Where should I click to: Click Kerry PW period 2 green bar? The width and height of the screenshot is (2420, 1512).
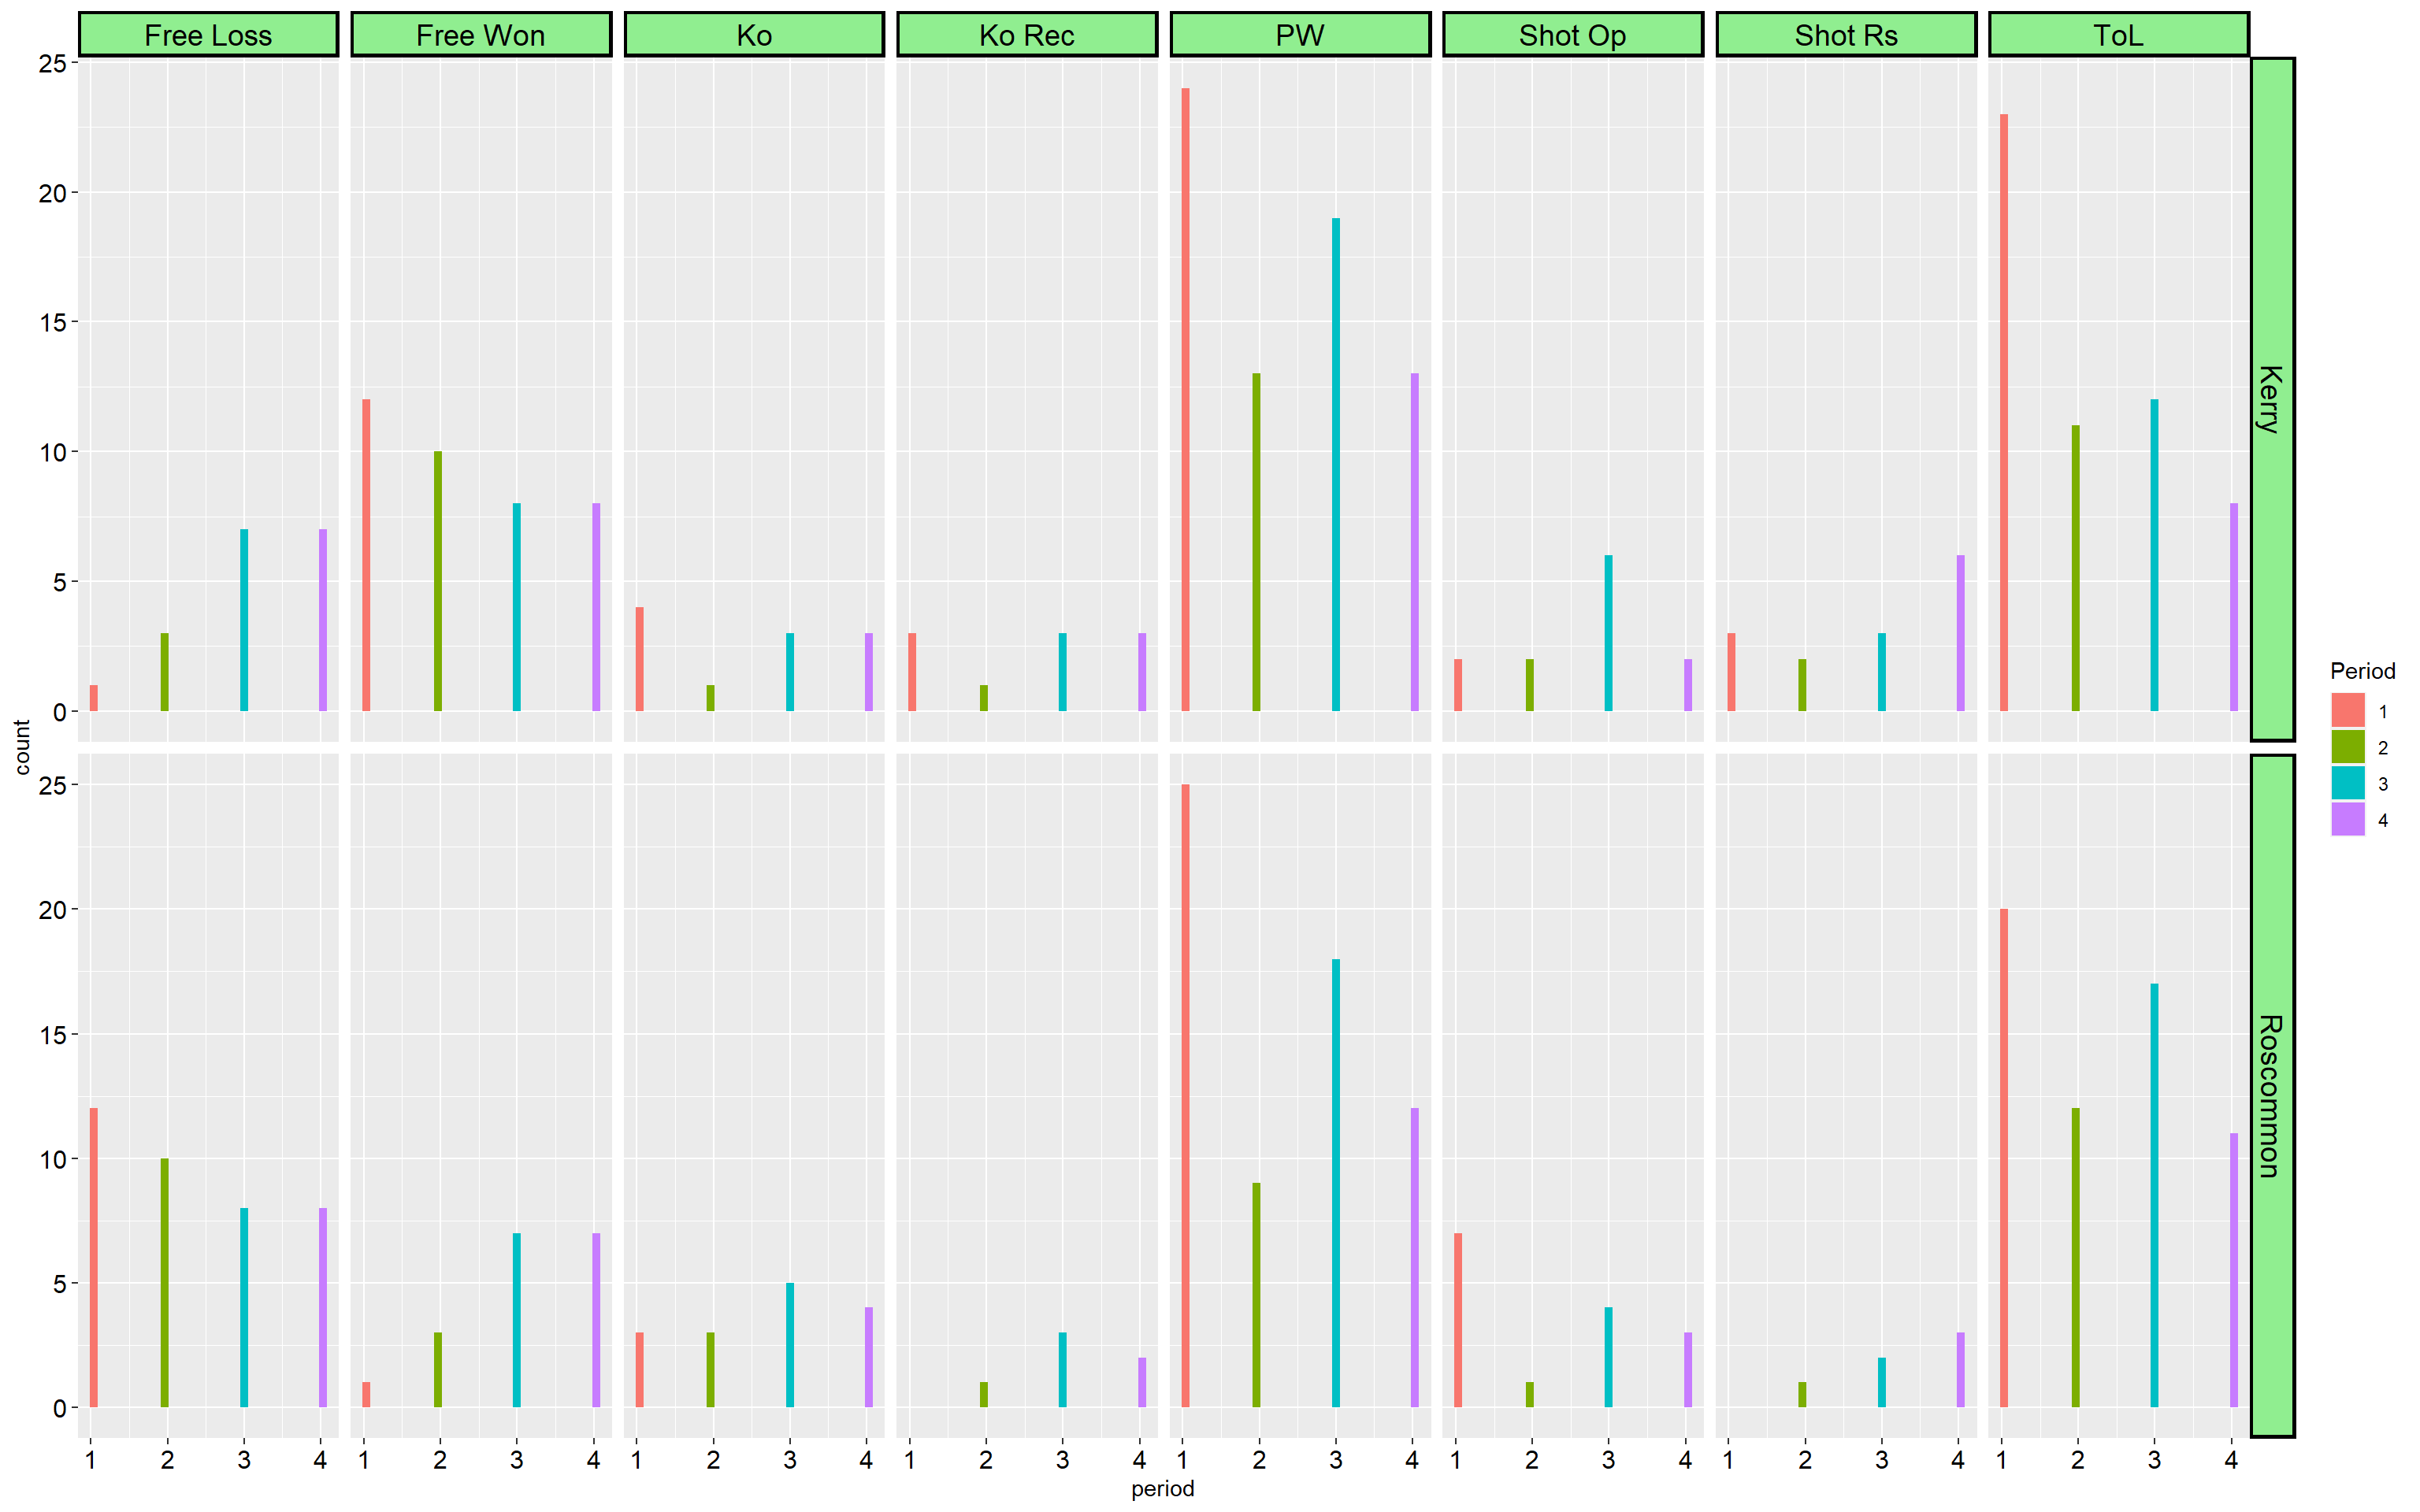[1257, 542]
